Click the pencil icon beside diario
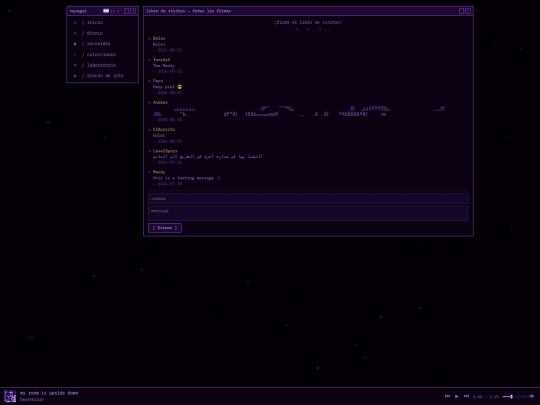This screenshot has width=540, height=405. (75, 33)
